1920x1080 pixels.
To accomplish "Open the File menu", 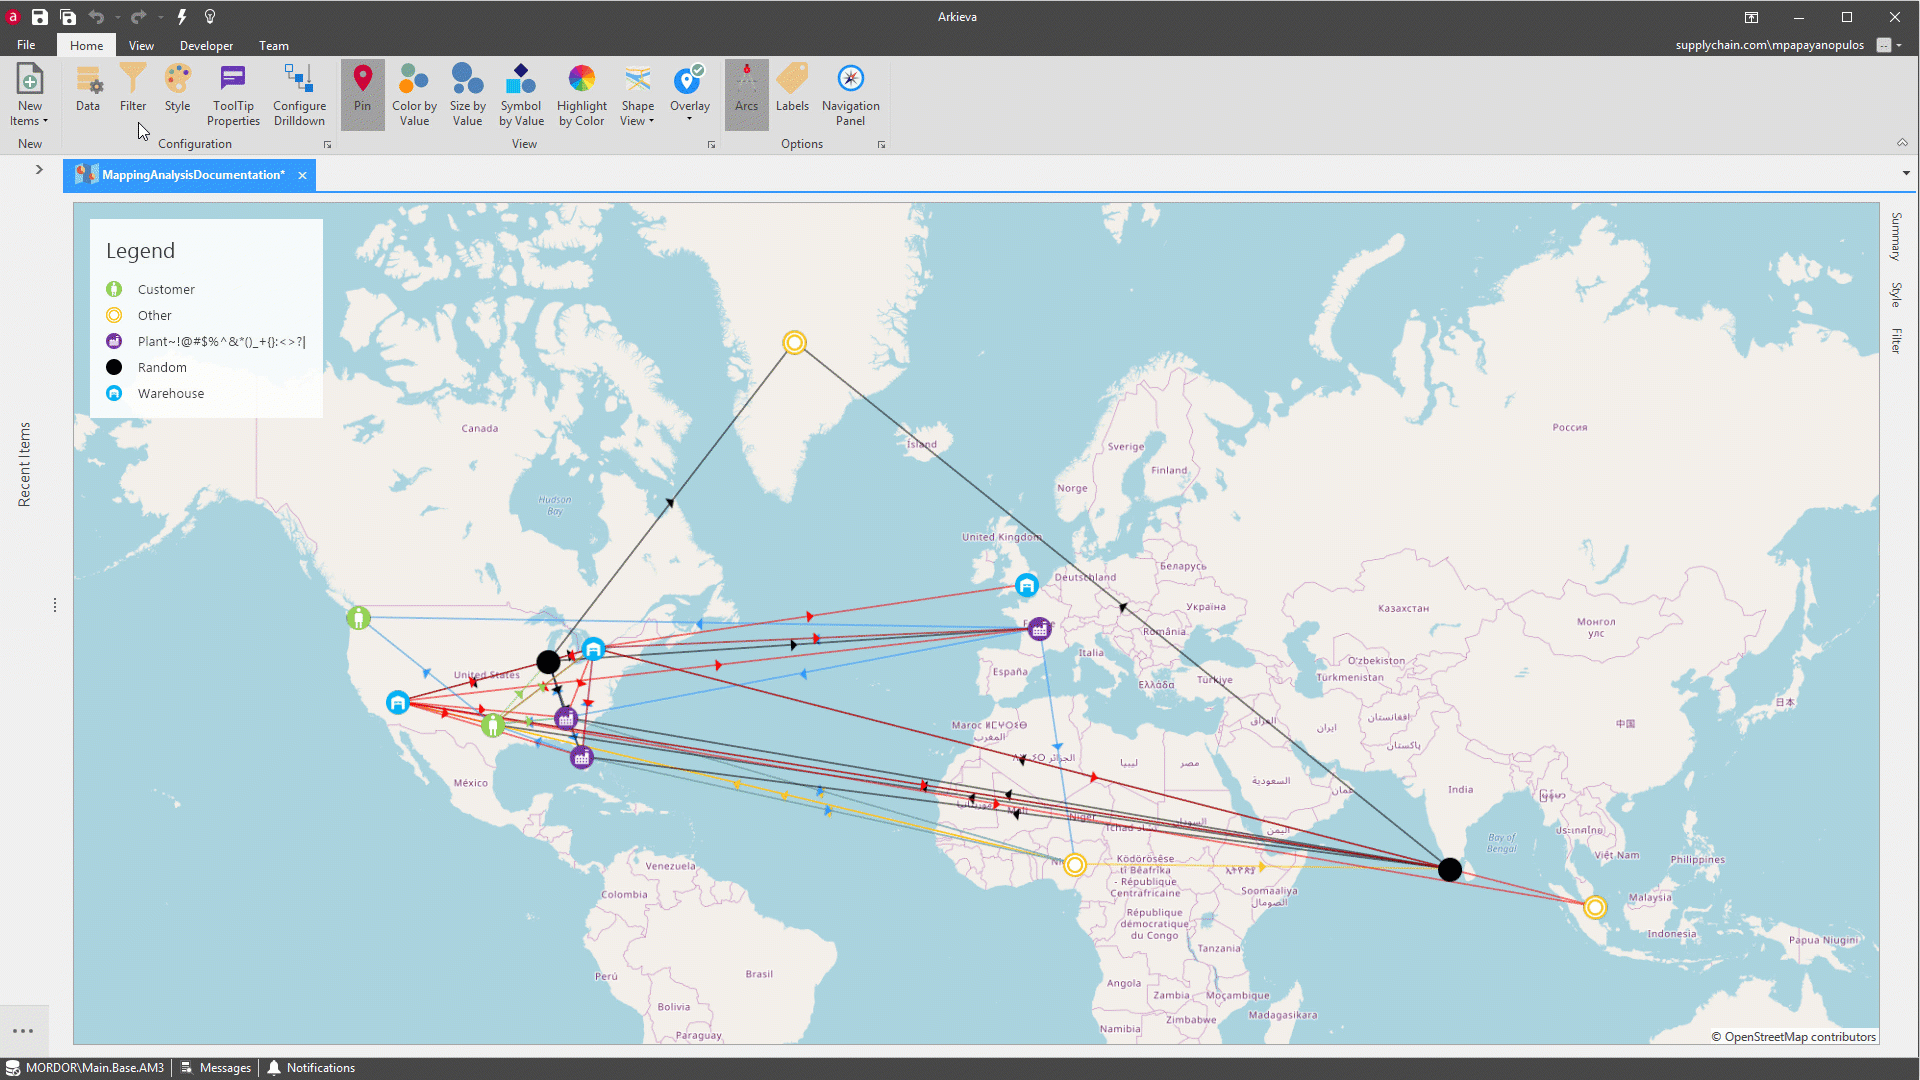I will click(26, 45).
